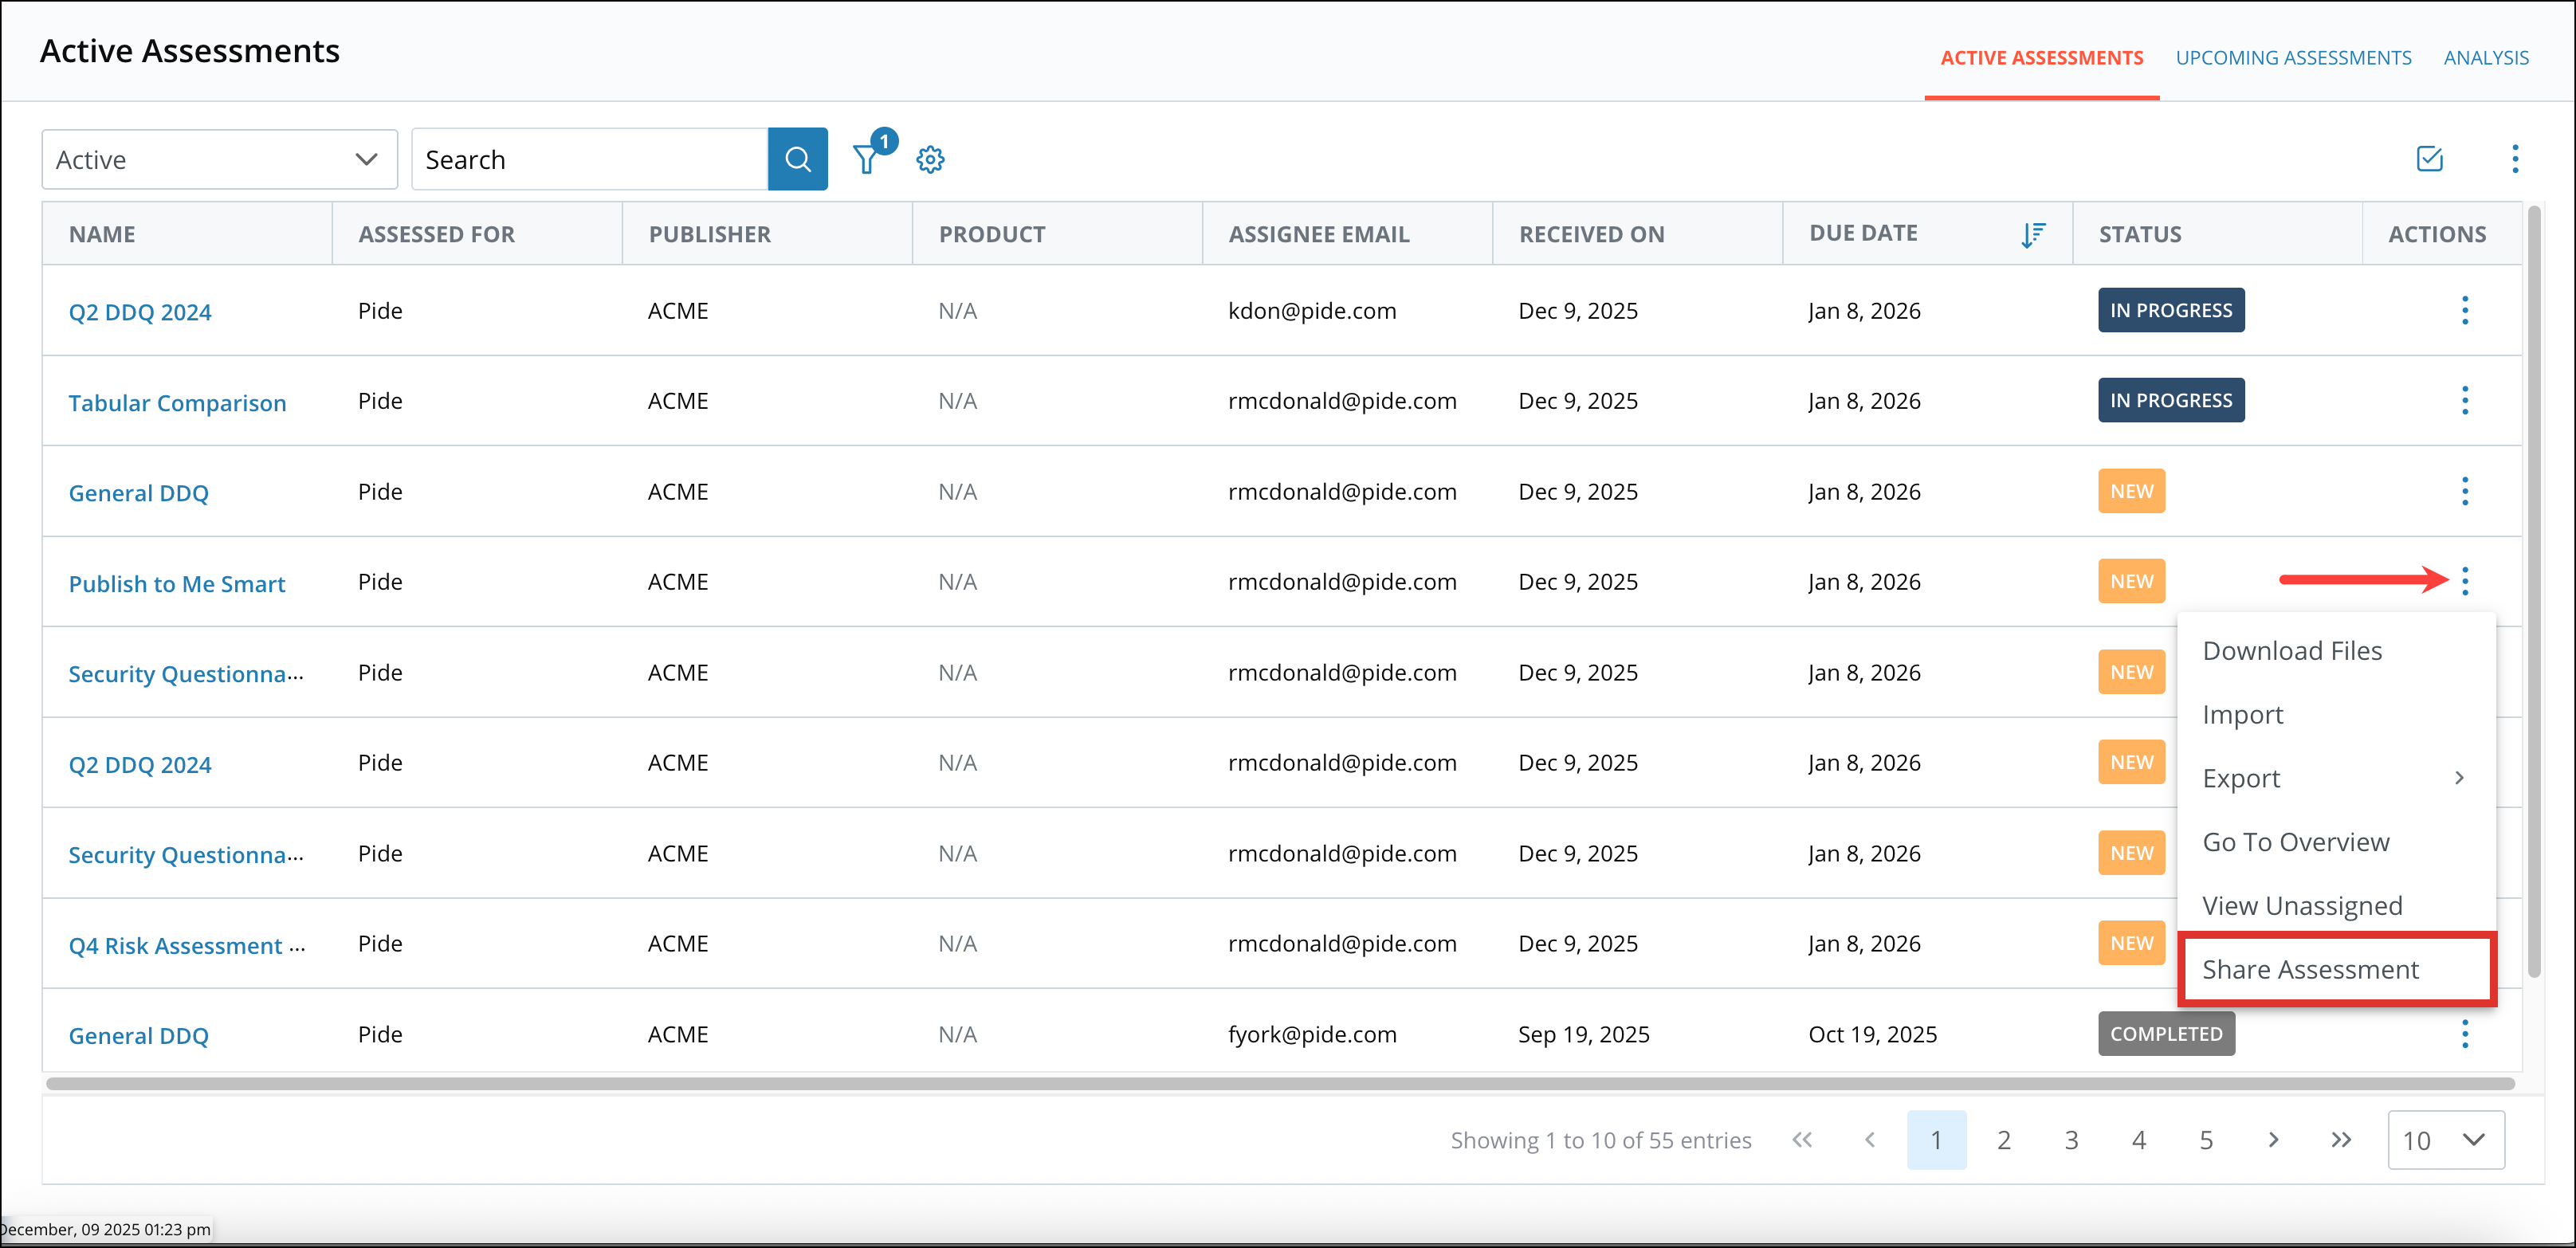2576x1248 pixels.
Task: Click the horizontal table scrollbar
Action: coord(1280,1084)
